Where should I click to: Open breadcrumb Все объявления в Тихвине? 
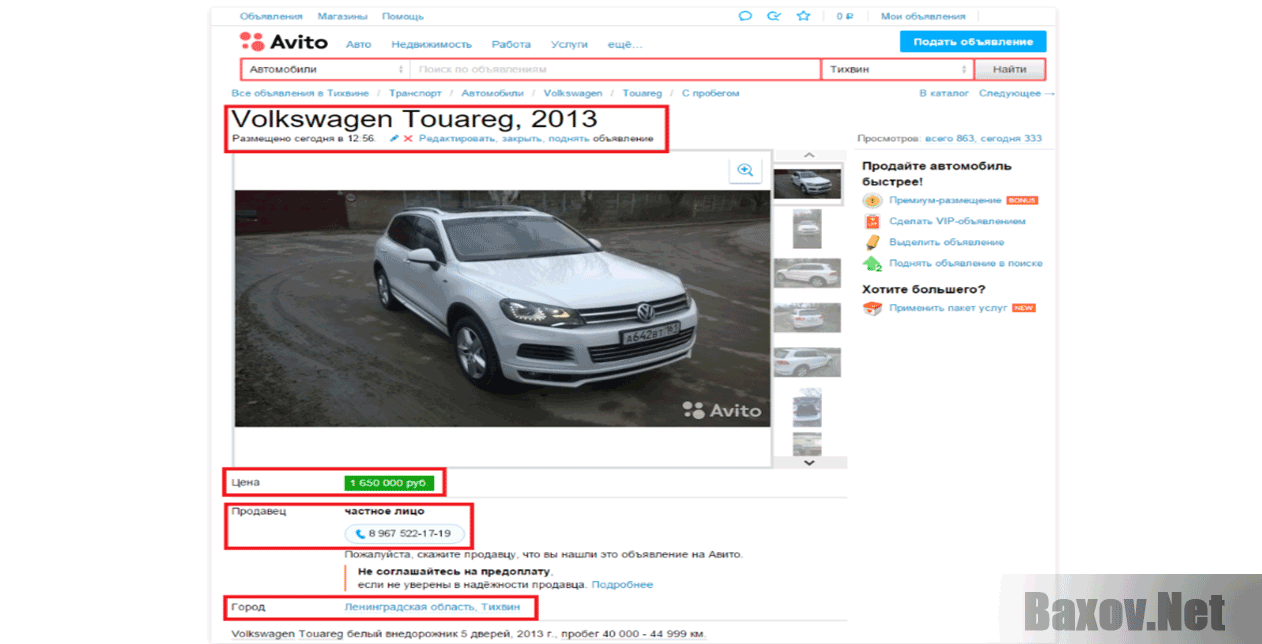pyautogui.click(x=300, y=93)
